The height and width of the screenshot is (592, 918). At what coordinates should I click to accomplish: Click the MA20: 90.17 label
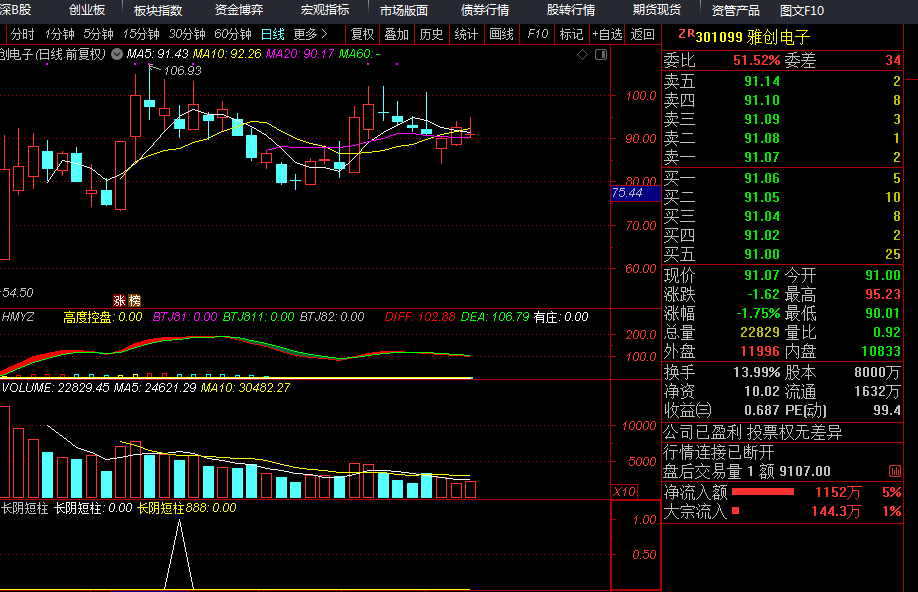tap(300, 54)
